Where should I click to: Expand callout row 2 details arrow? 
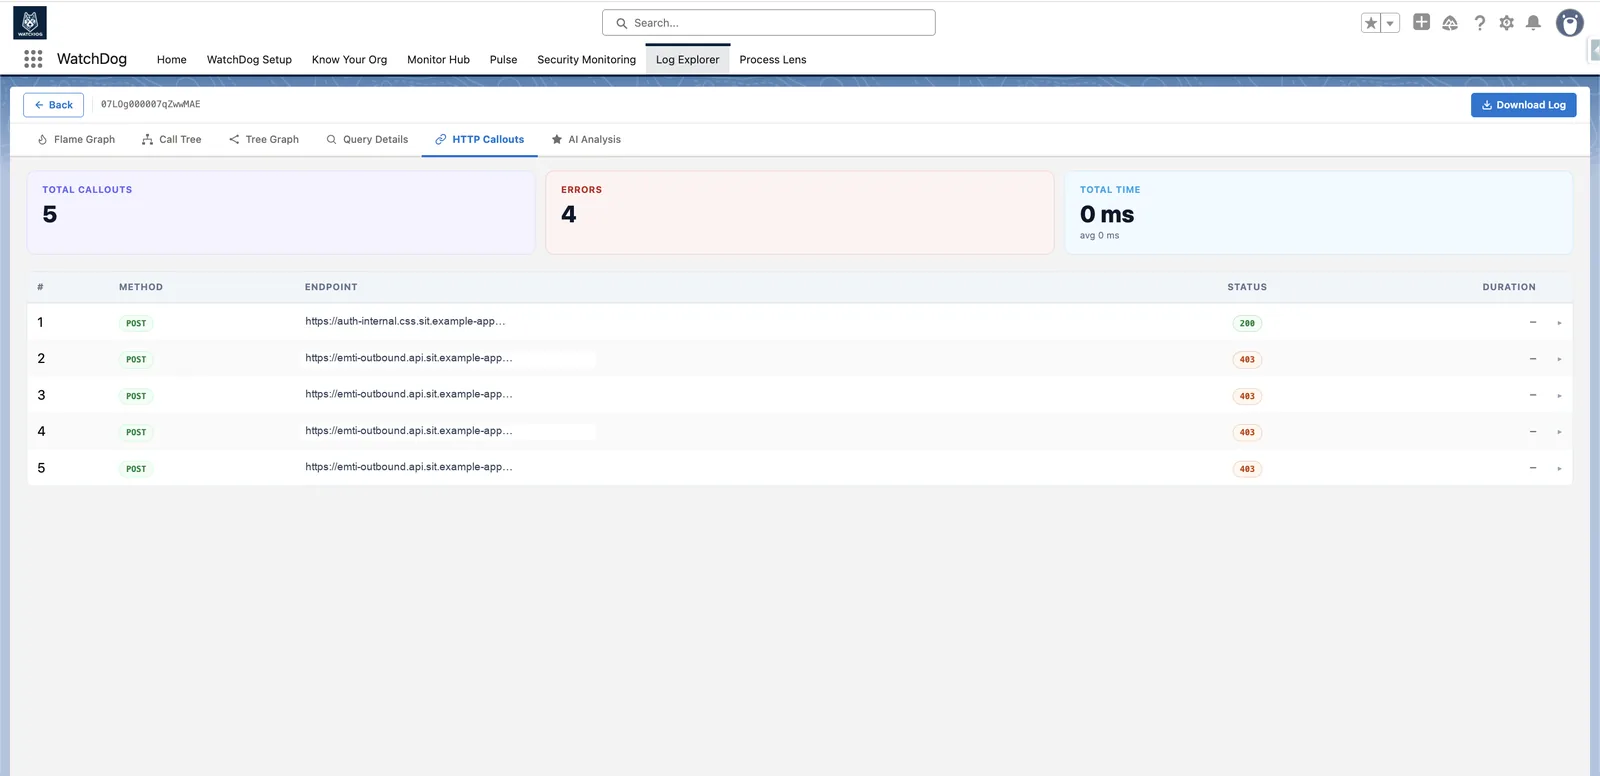pyautogui.click(x=1559, y=359)
